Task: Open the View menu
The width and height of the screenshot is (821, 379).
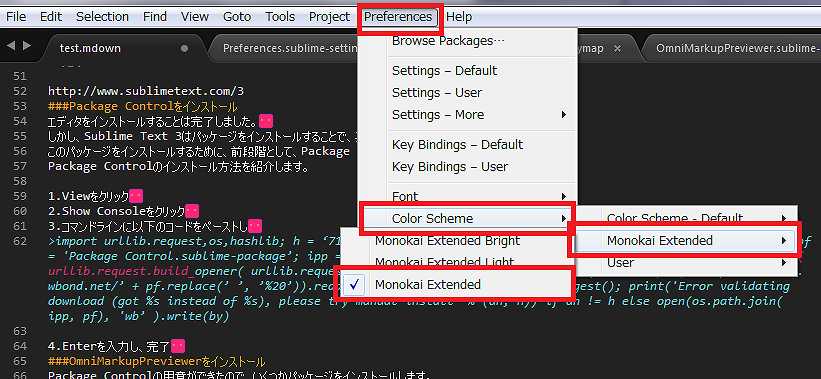Action: coord(195,17)
